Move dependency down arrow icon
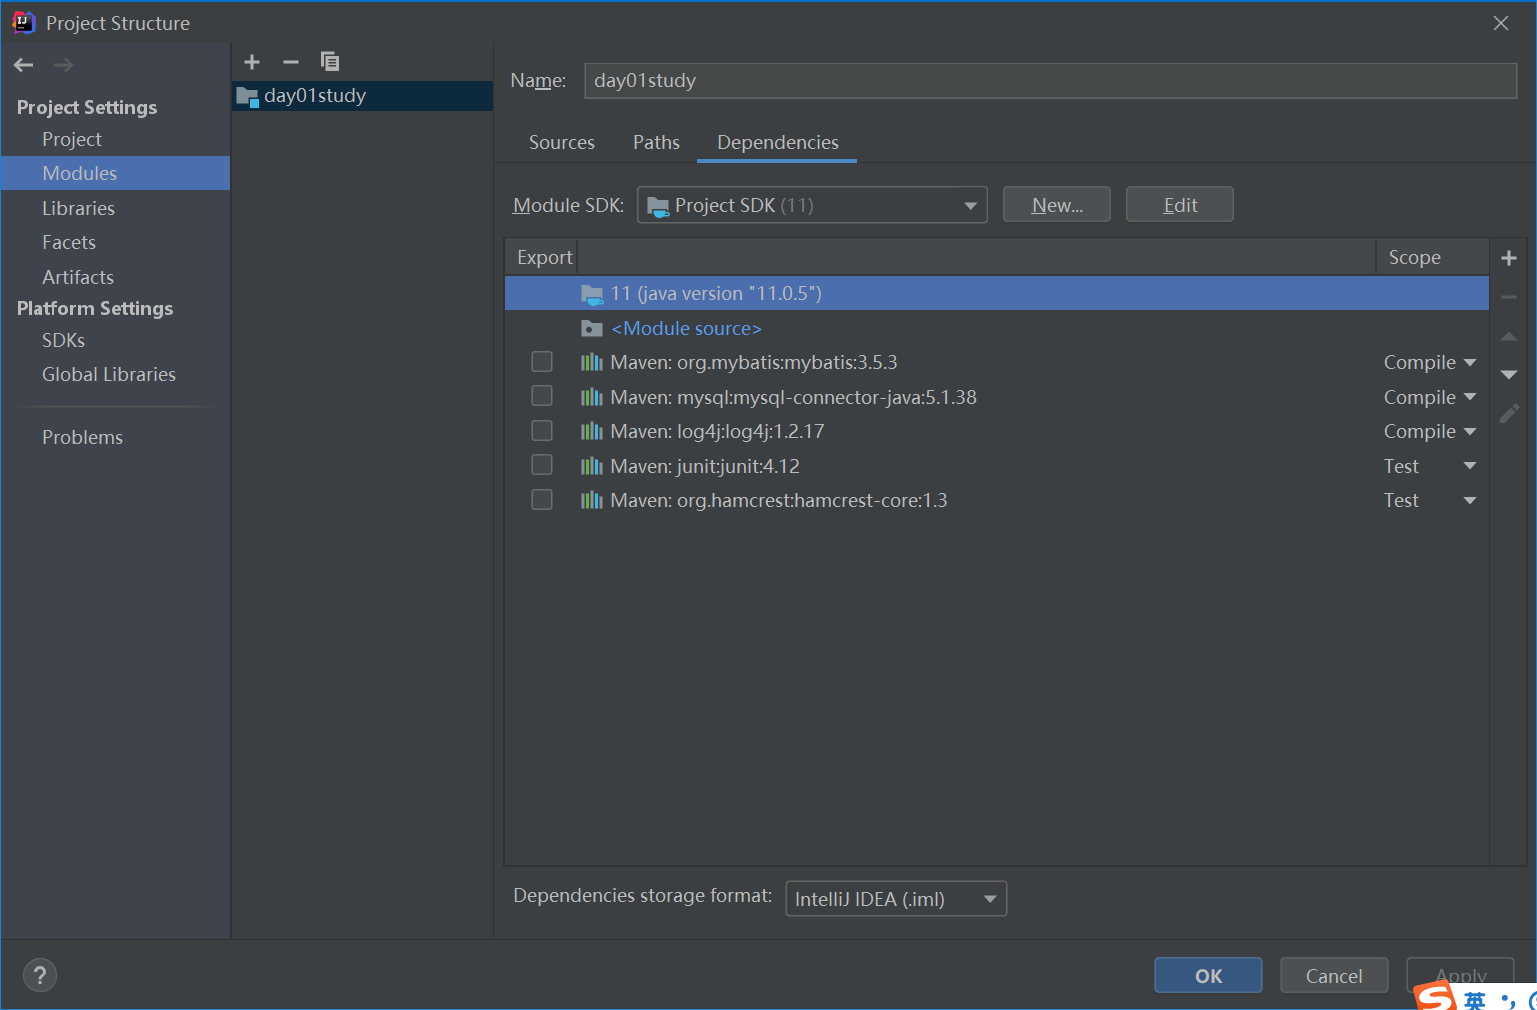Image resolution: width=1537 pixels, height=1010 pixels. click(x=1509, y=374)
